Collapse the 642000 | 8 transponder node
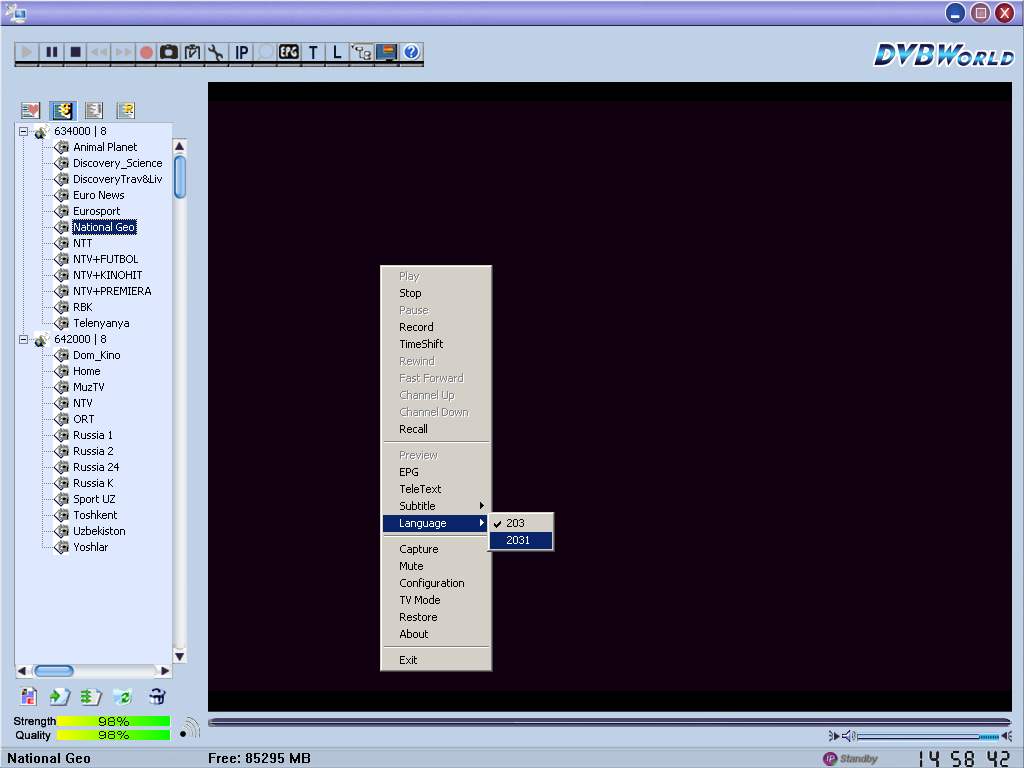The image size is (1024, 768). tap(23, 339)
